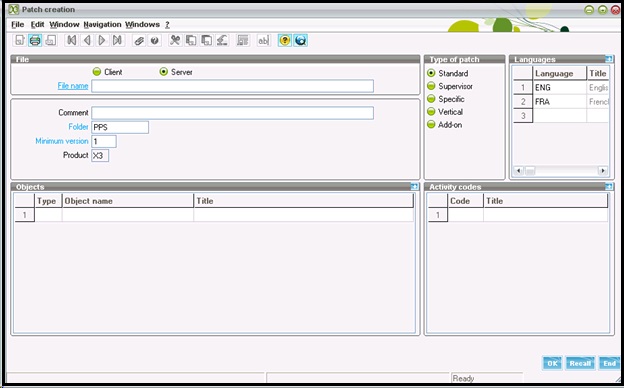Click the Languages horizontal scrollbar thumb
Screen dimensions: 625x388
pos(530,171)
